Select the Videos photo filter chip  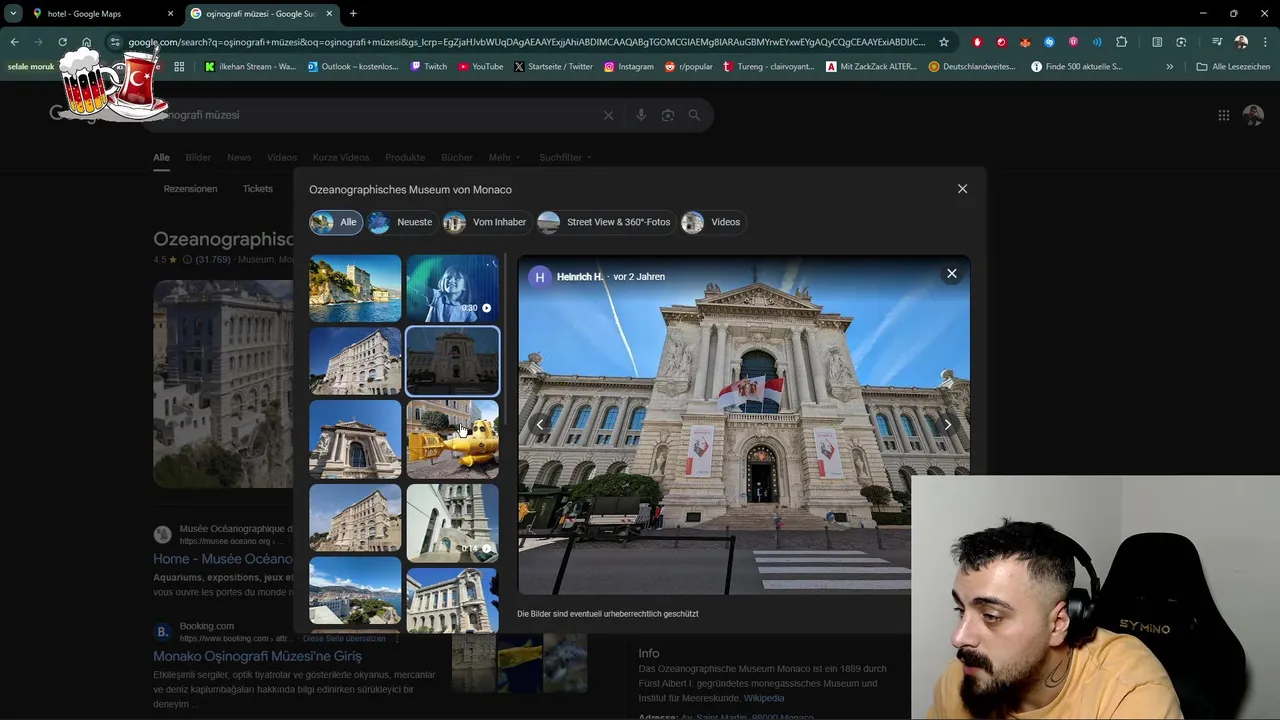pos(713,222)
